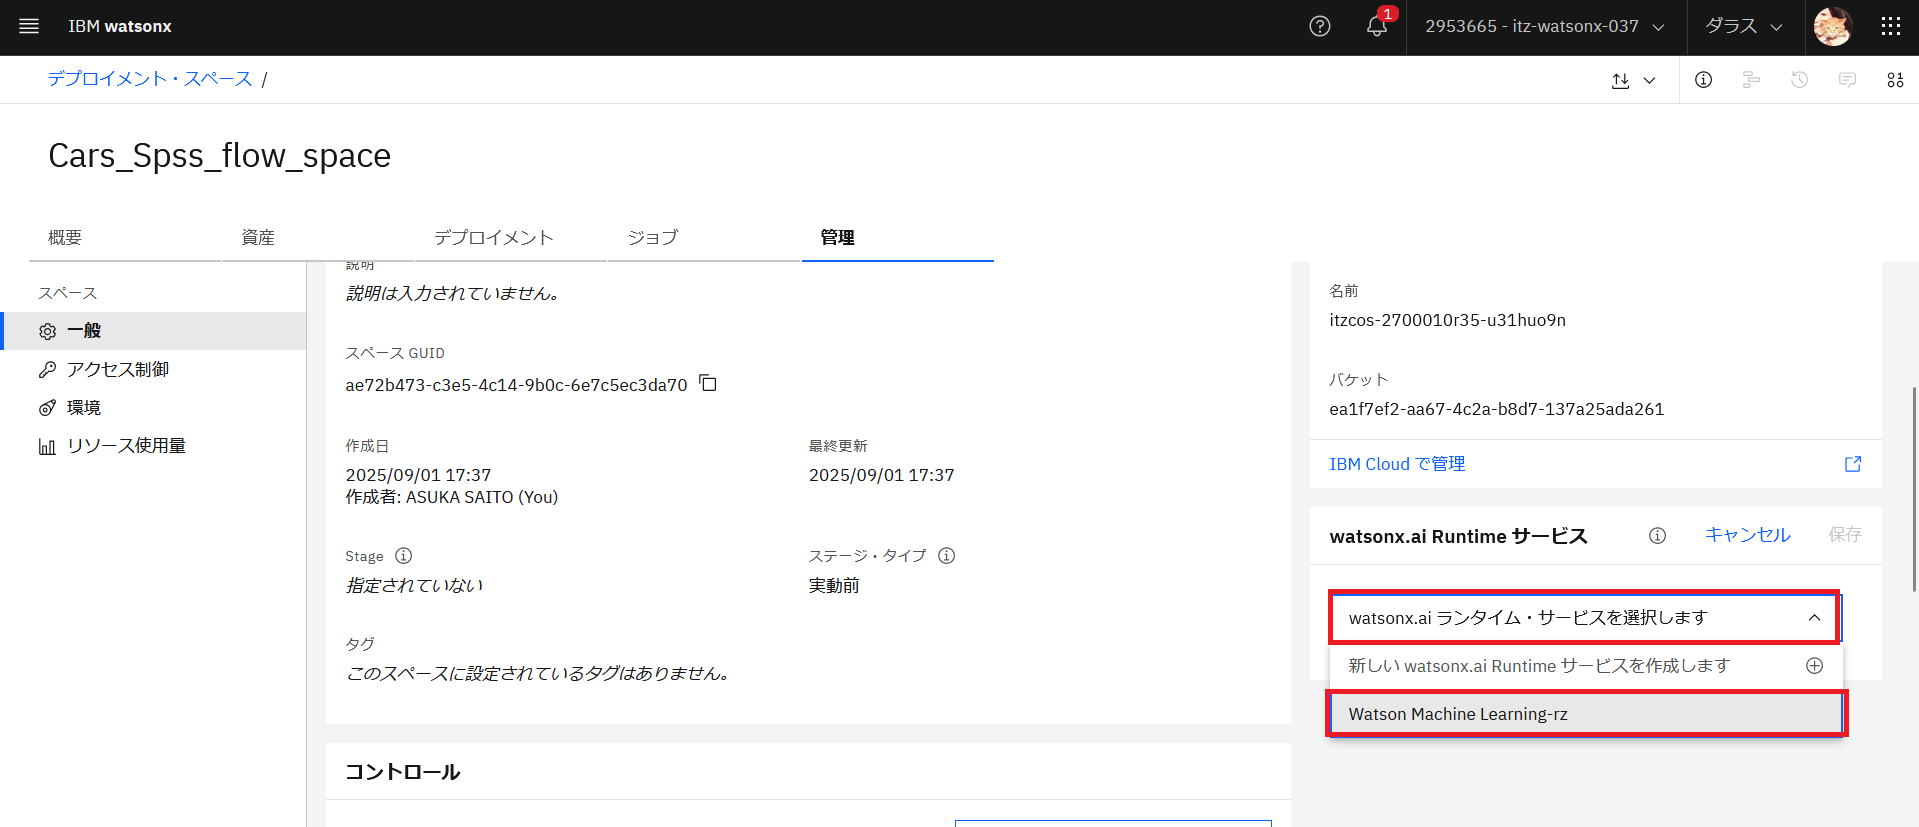Click the info icon next to Stage
Image resolution: width=1919 pixels, height=827 pixels.
[x=403, y=556]
